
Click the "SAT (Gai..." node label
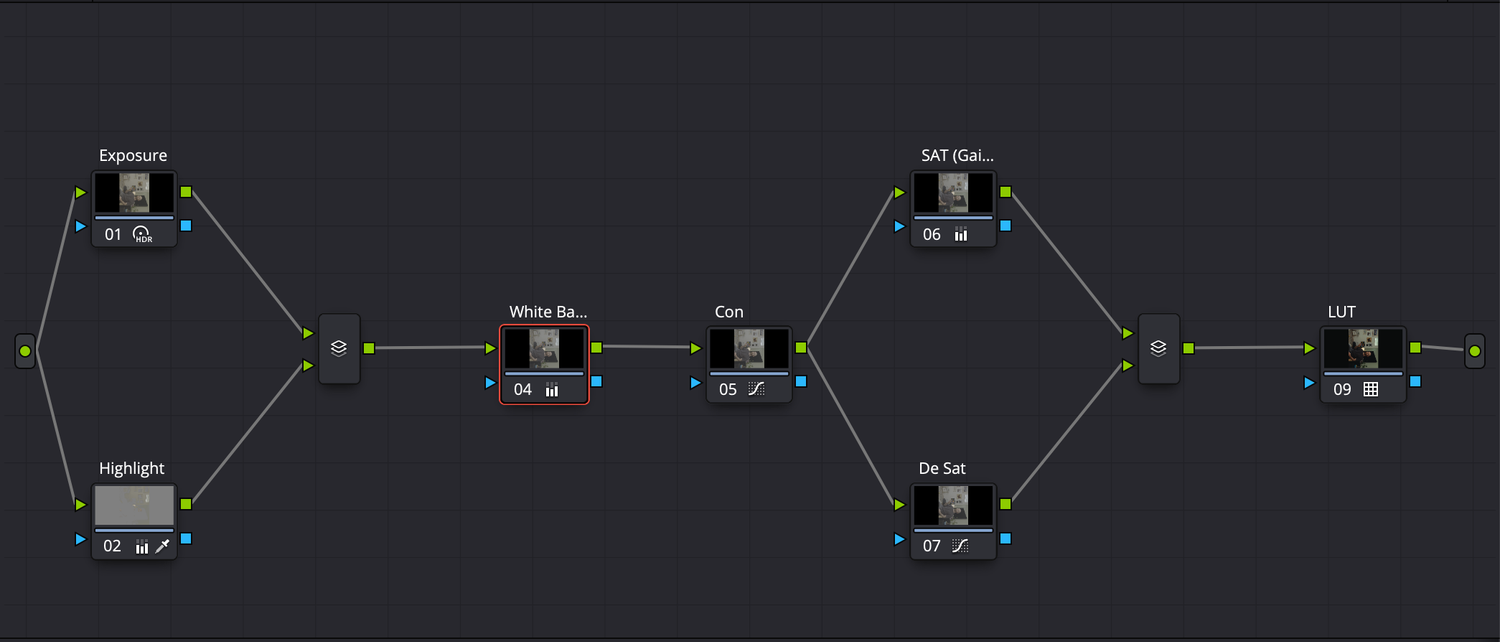point(958,156)
